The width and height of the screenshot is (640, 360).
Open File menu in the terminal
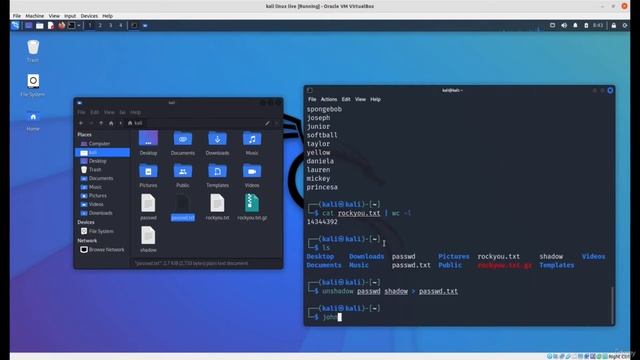312,99
